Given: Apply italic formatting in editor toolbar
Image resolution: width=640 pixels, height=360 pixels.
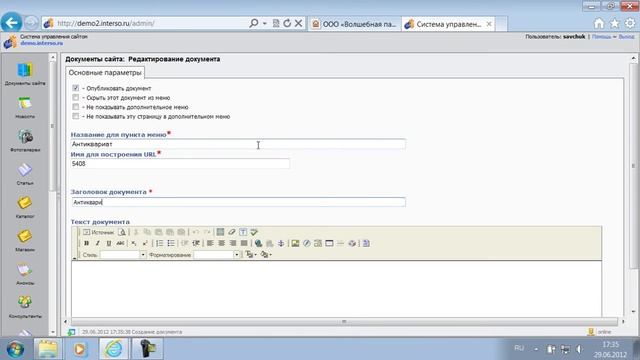Looking at the screenshot, I should click(x=98, y=243).
